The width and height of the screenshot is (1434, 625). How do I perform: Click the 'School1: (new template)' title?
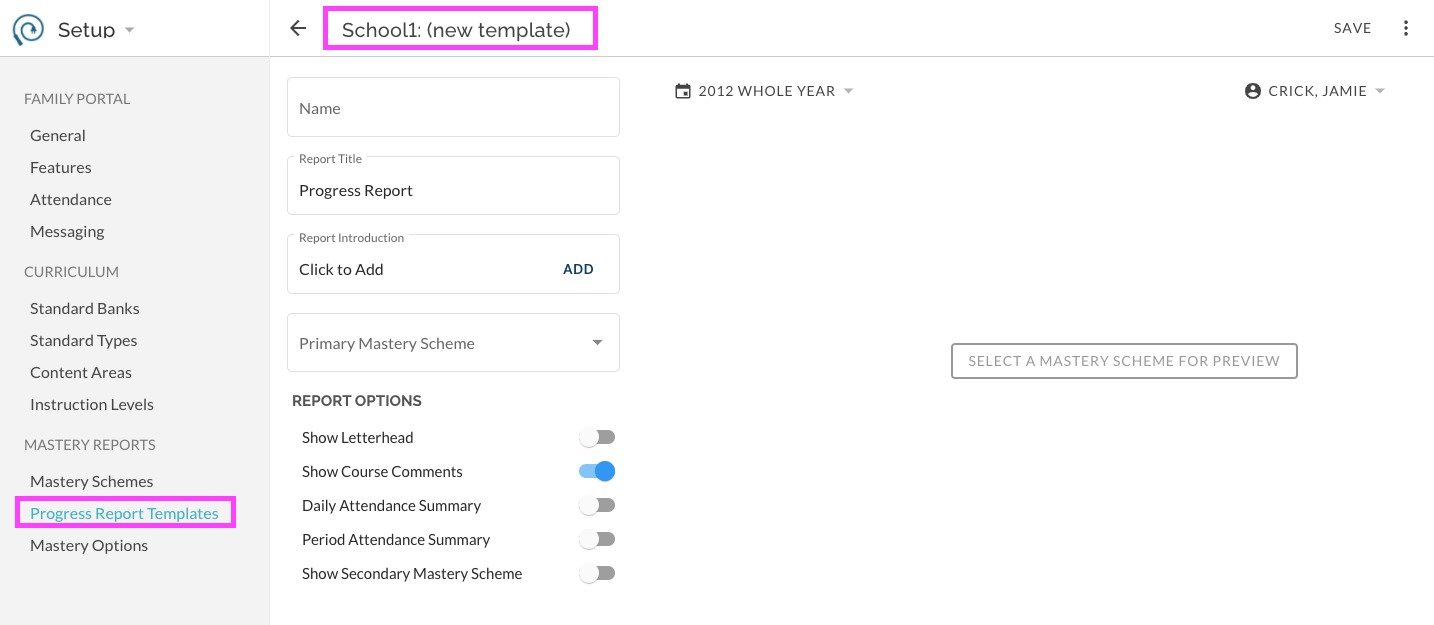coord(456,30)
